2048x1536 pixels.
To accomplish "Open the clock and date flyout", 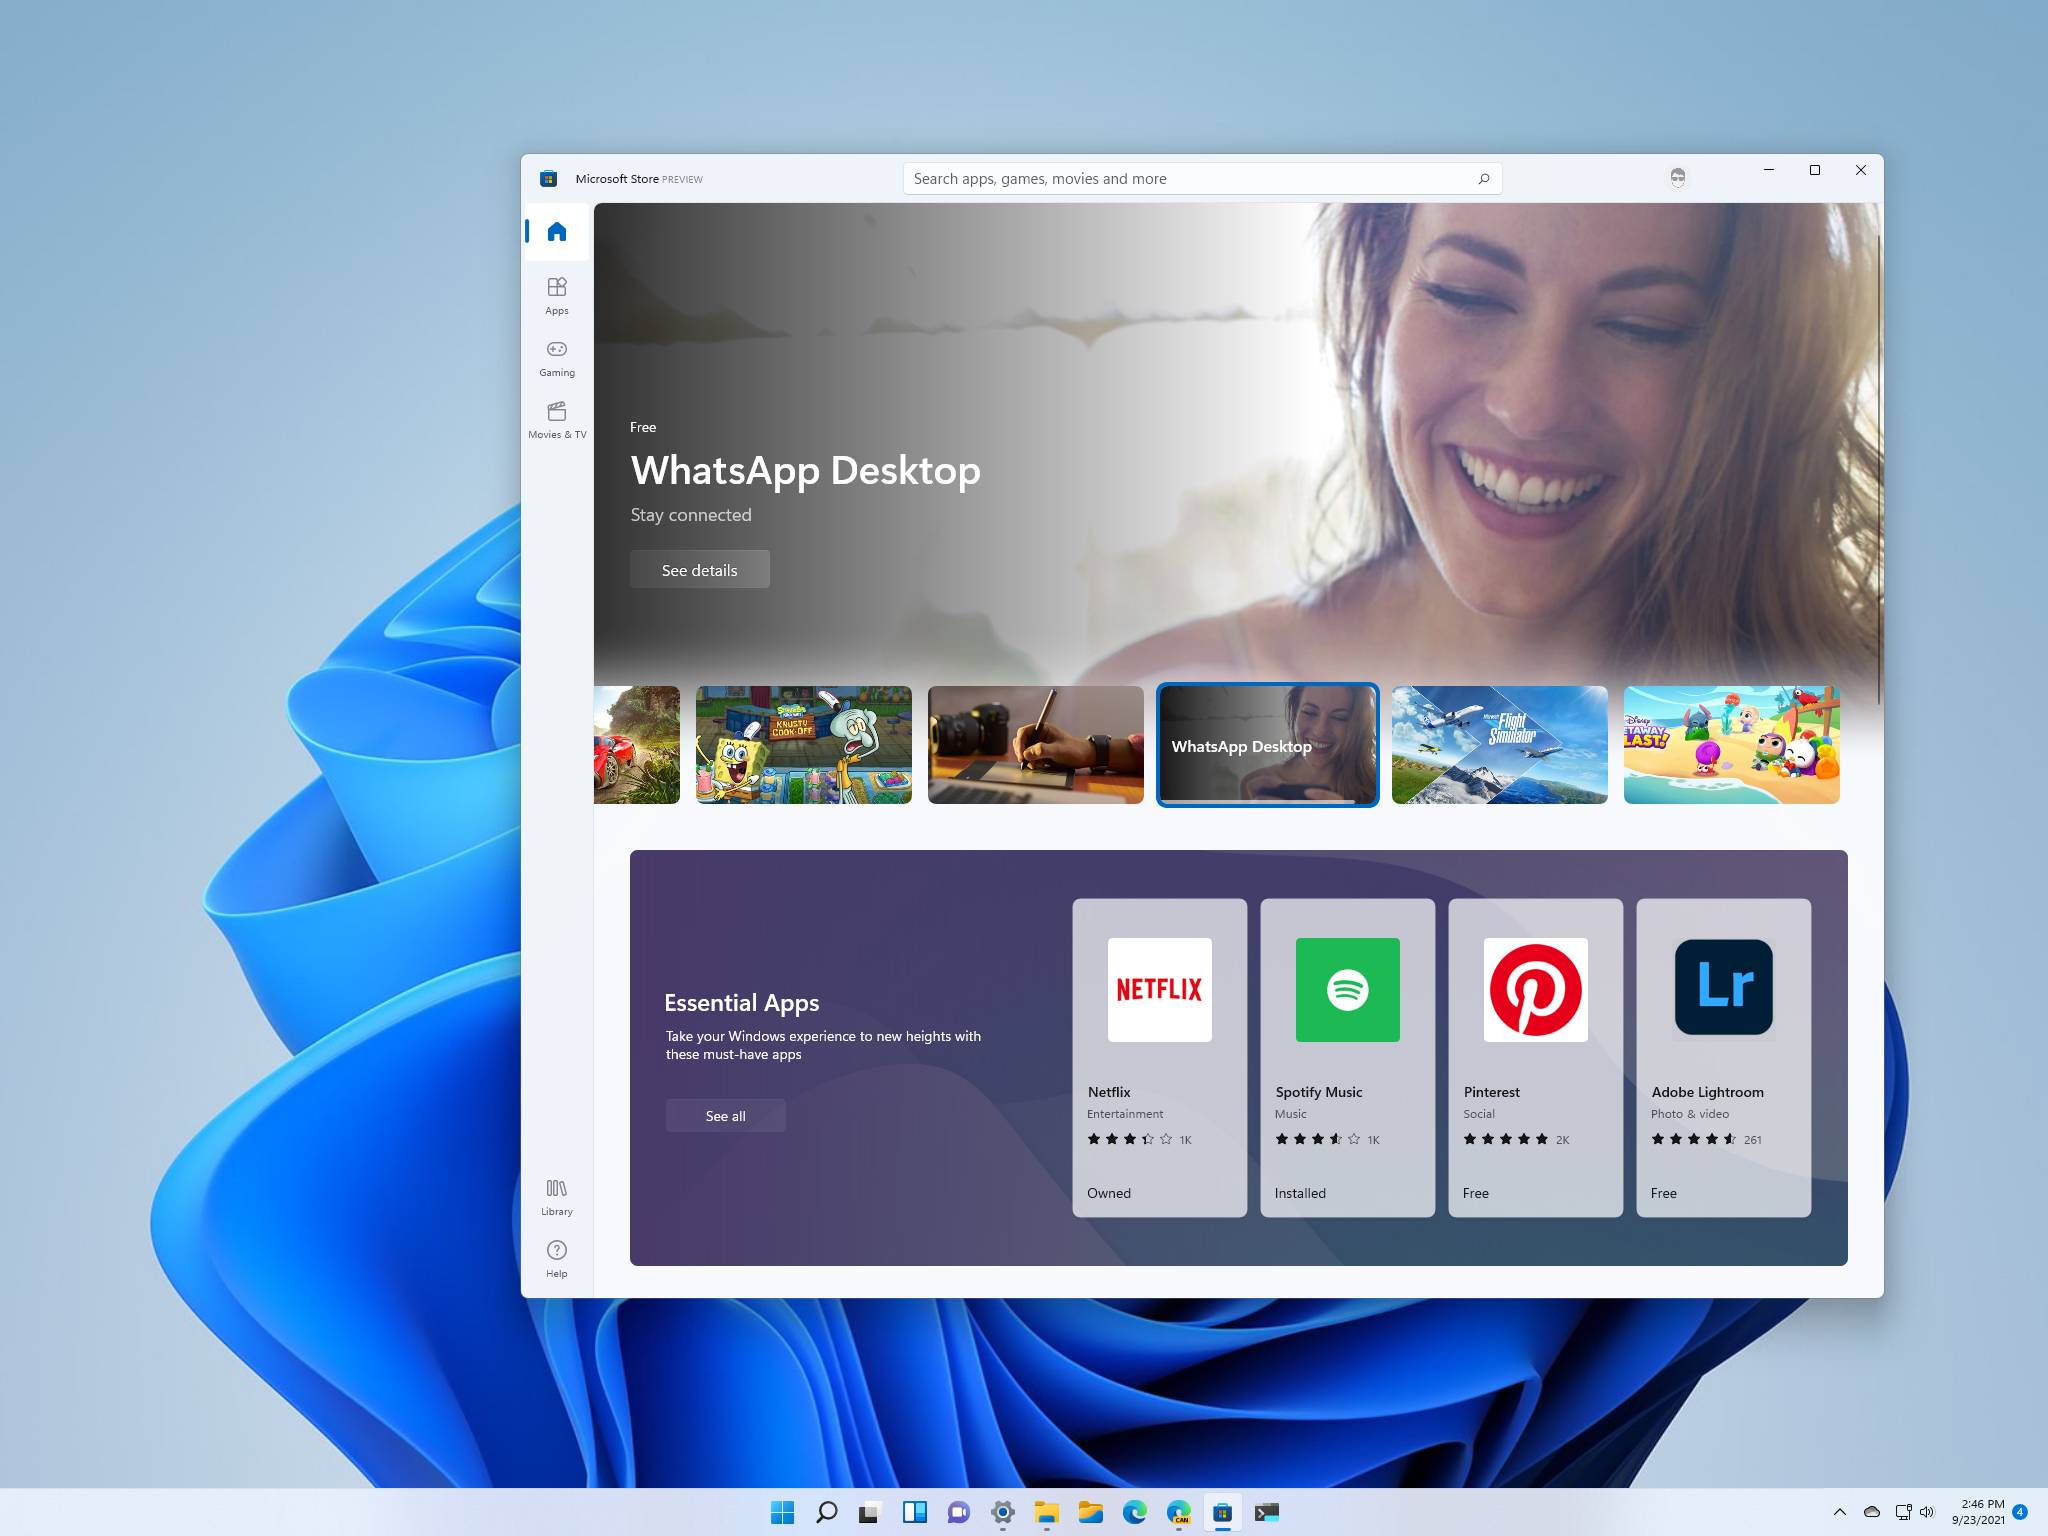I will point(1977,1512).
